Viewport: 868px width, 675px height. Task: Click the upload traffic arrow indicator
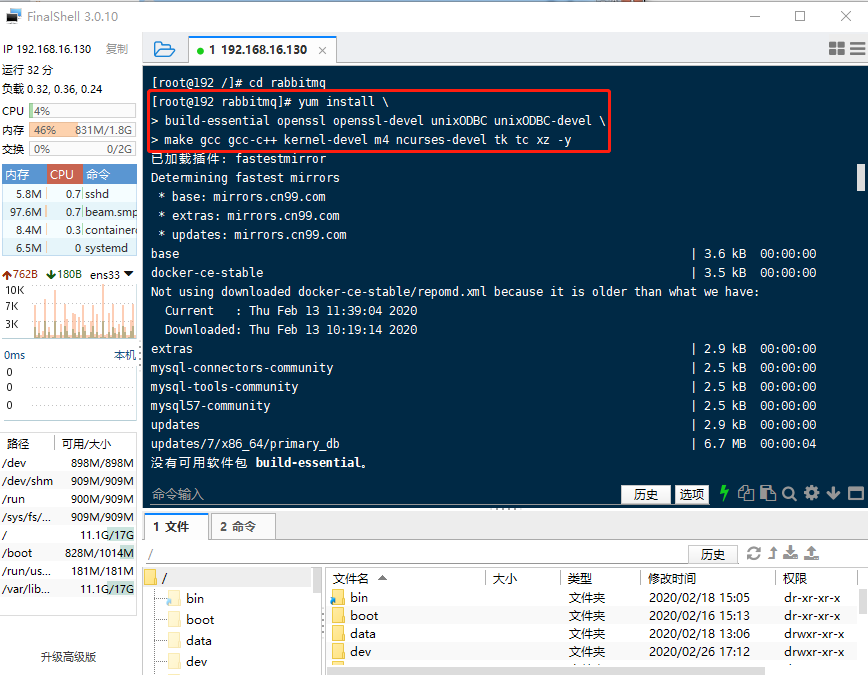point(7,275)
